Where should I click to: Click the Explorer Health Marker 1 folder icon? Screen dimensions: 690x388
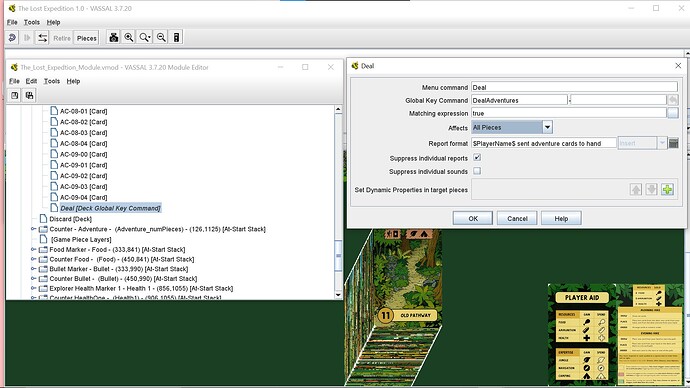point(43,289)
